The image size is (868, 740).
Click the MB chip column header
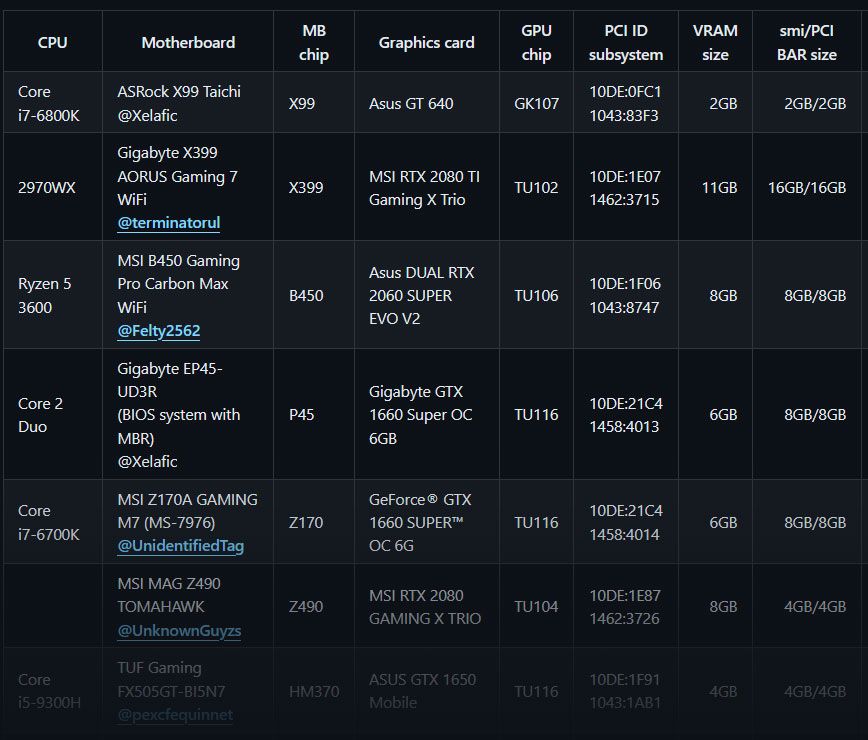[313, 41]
